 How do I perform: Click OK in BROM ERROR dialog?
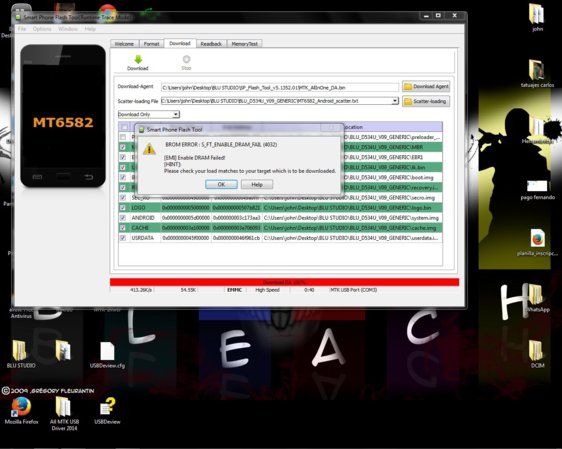(x=221, y=184)
